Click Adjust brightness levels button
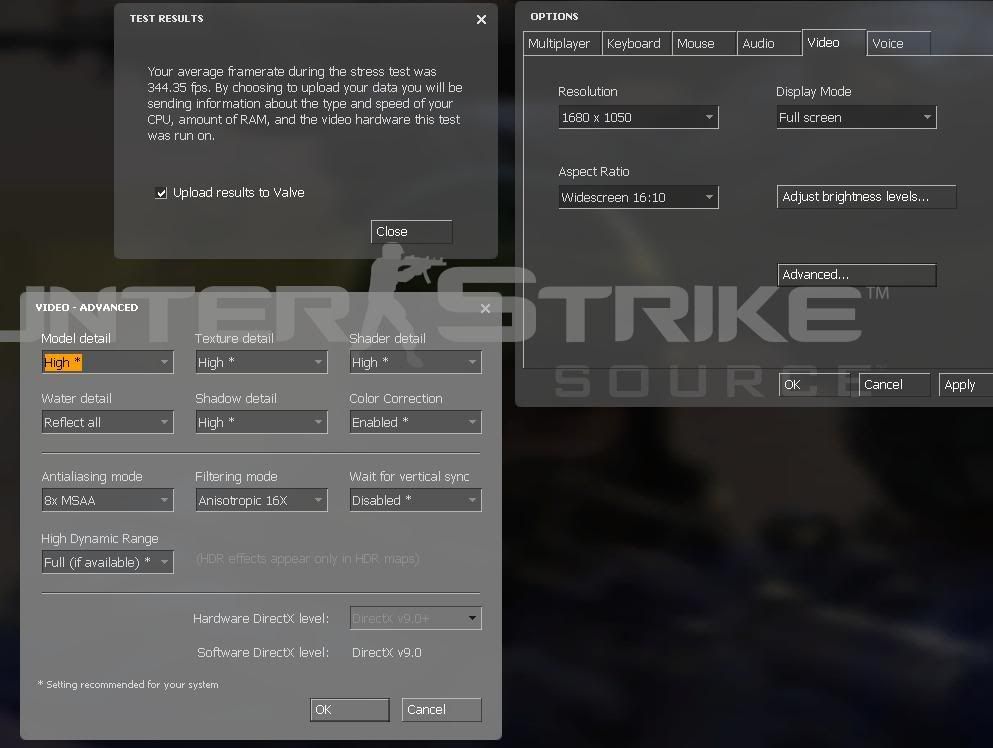 (866, 197)
